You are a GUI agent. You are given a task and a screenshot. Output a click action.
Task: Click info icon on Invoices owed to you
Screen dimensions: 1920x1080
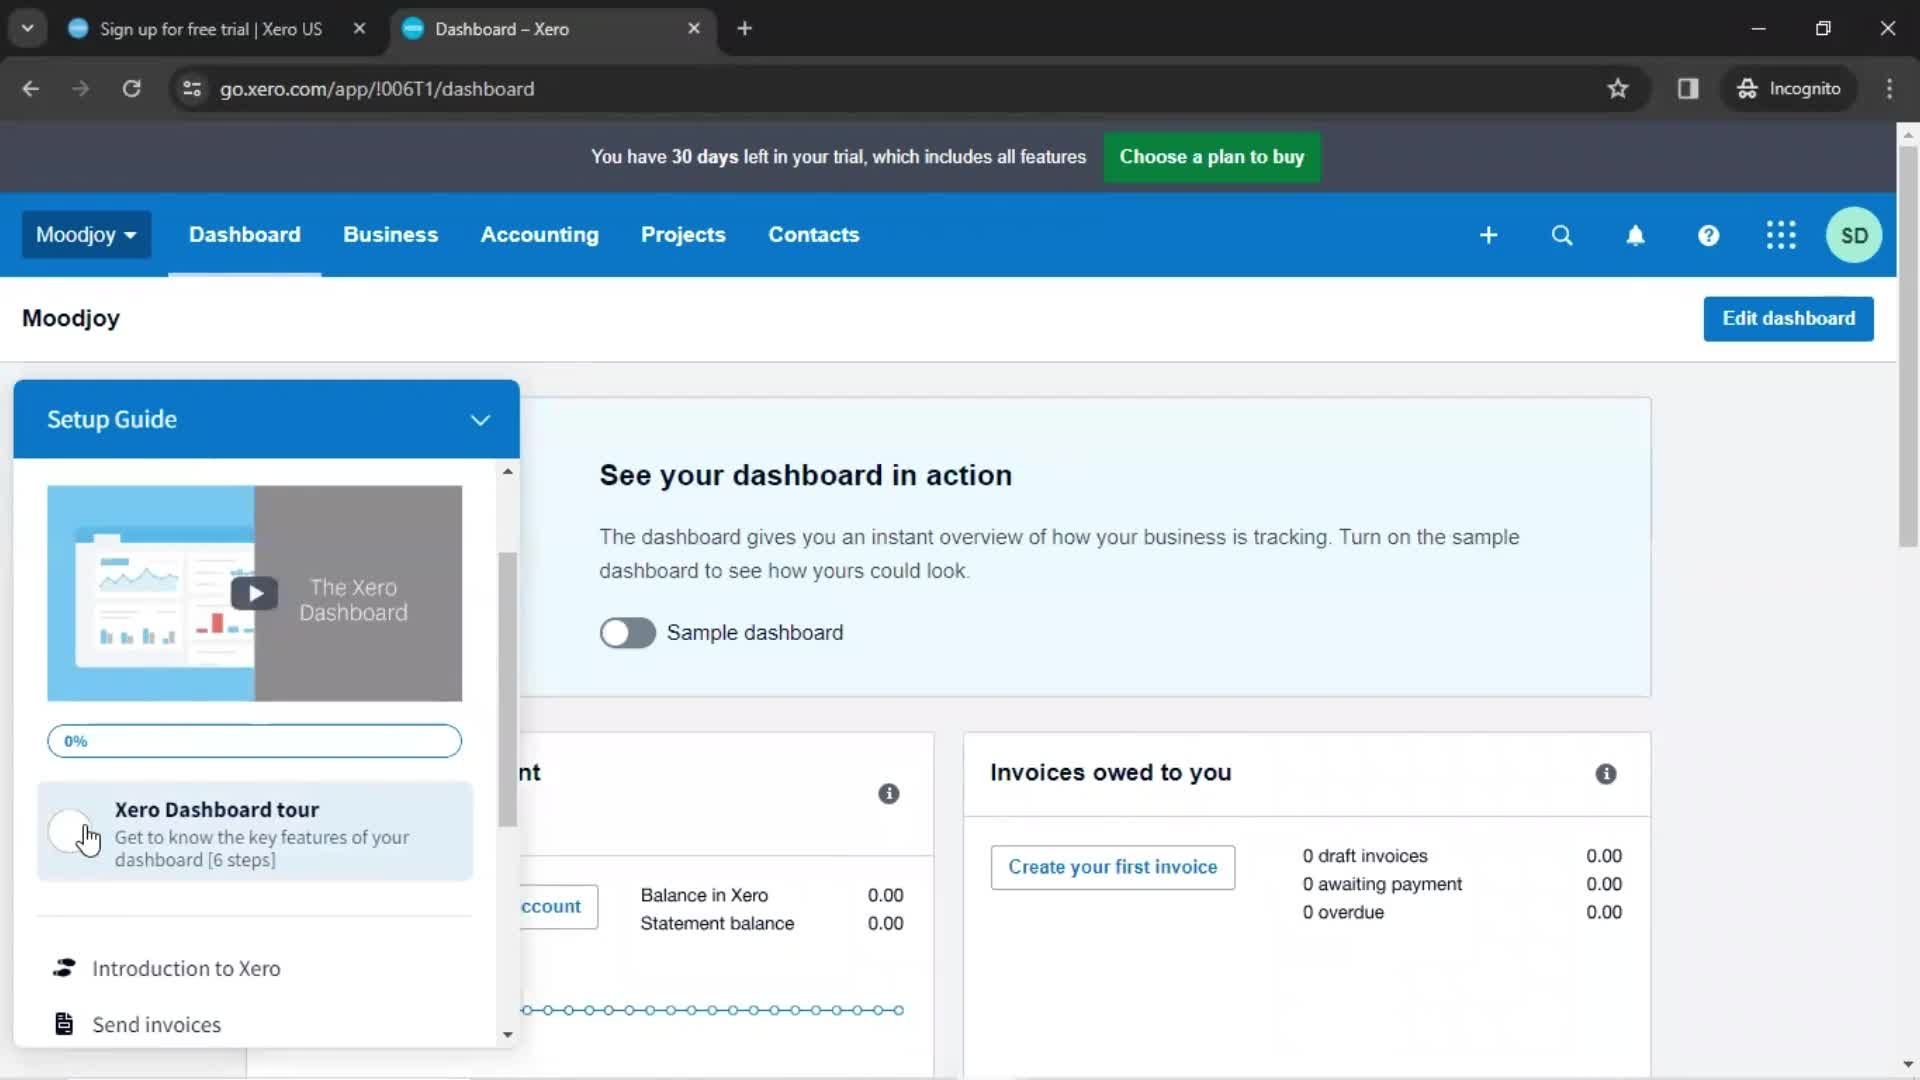pyautogui.click(x=1606, y=774)
